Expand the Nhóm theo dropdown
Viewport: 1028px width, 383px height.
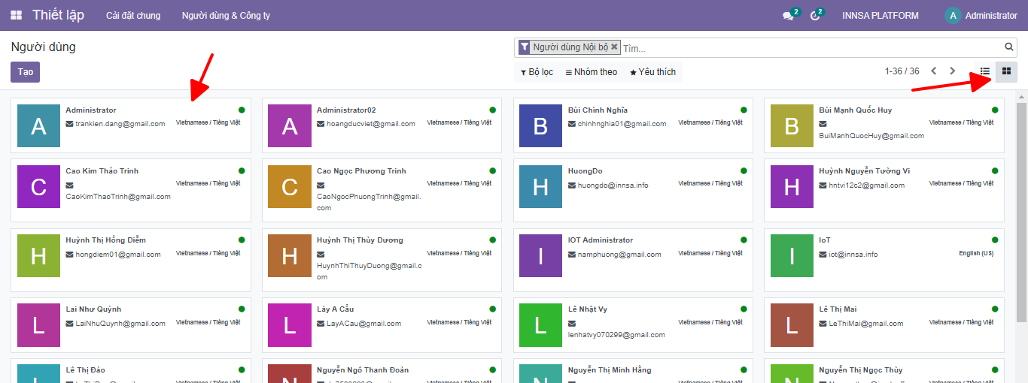point(591,72)
